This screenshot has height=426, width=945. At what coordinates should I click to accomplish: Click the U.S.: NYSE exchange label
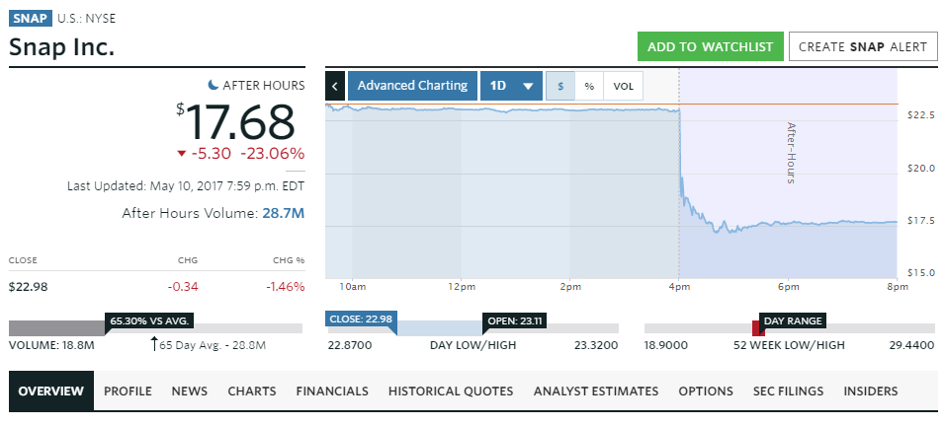[86, 19]
